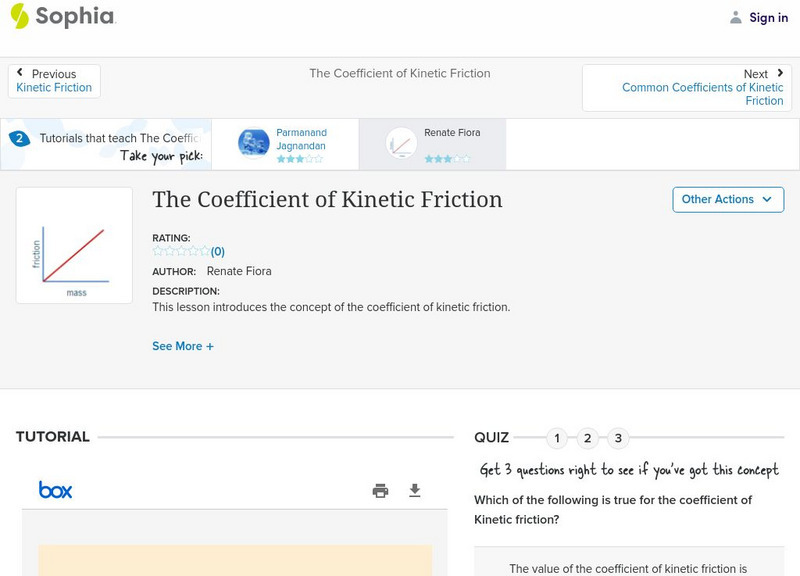The image size is (800, 576).
Task: Click Renate Fiora's avatar icon
Action: click(x=401, y=144)
